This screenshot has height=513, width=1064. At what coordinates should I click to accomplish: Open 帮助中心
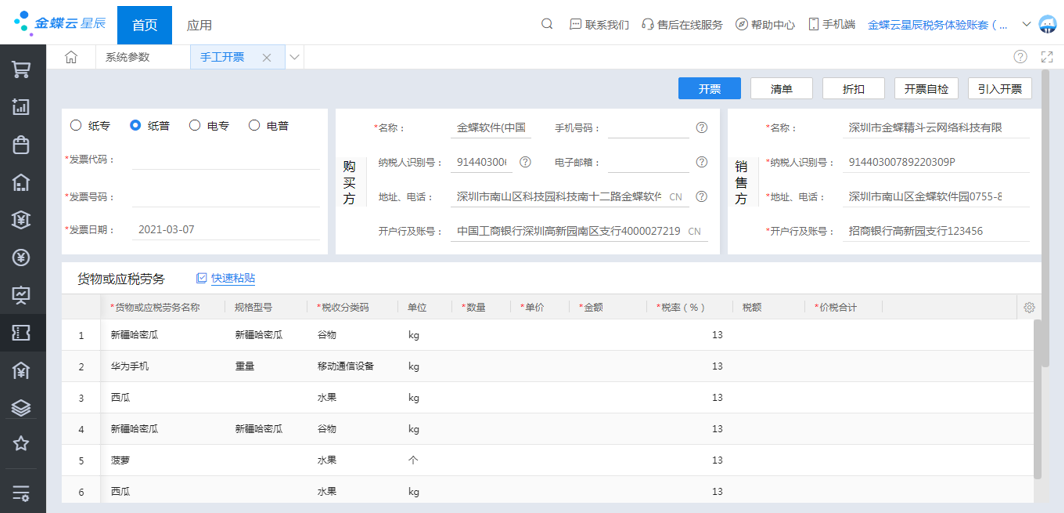coord(765,24)
